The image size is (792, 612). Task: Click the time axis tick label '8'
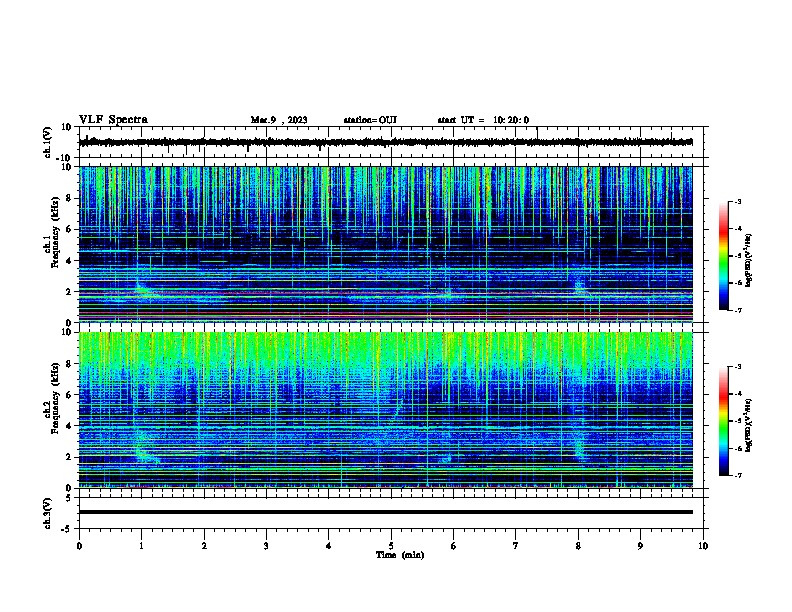[x=578, y=546]
